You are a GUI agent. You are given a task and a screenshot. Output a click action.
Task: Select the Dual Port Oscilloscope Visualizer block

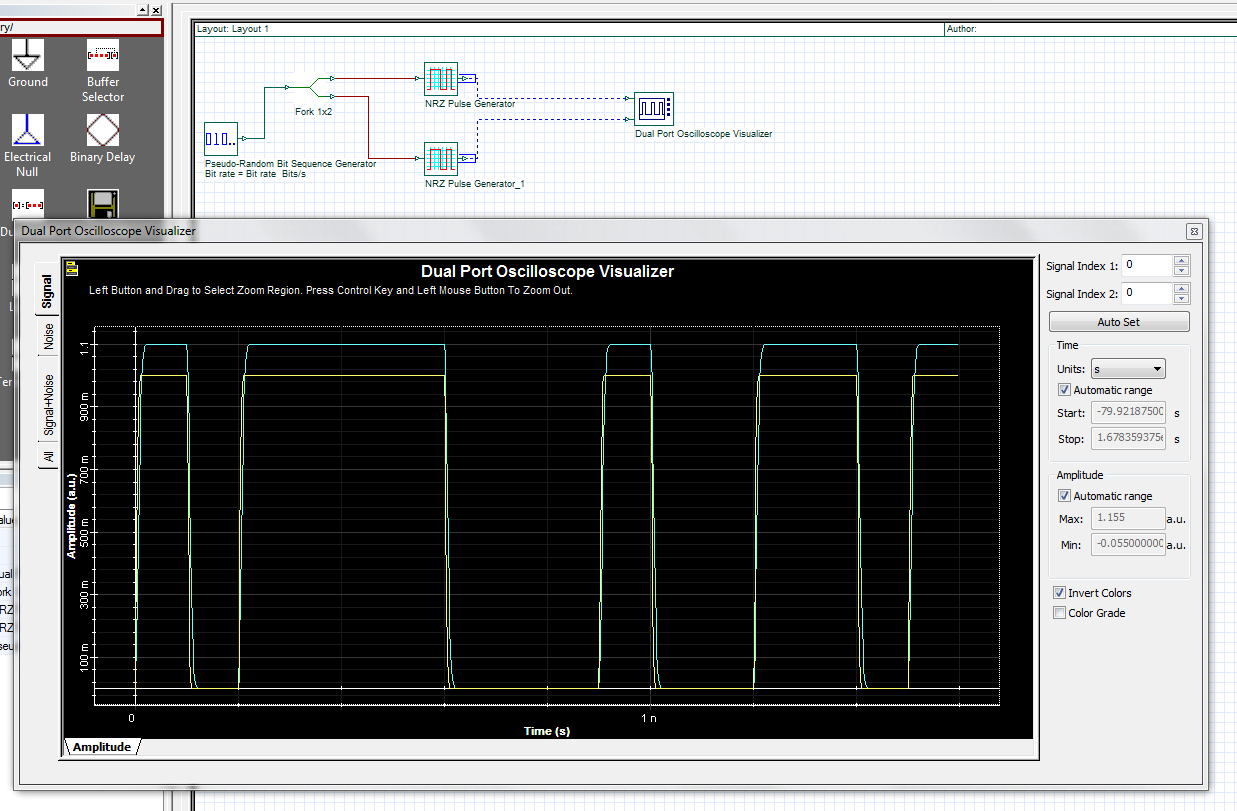654,108
